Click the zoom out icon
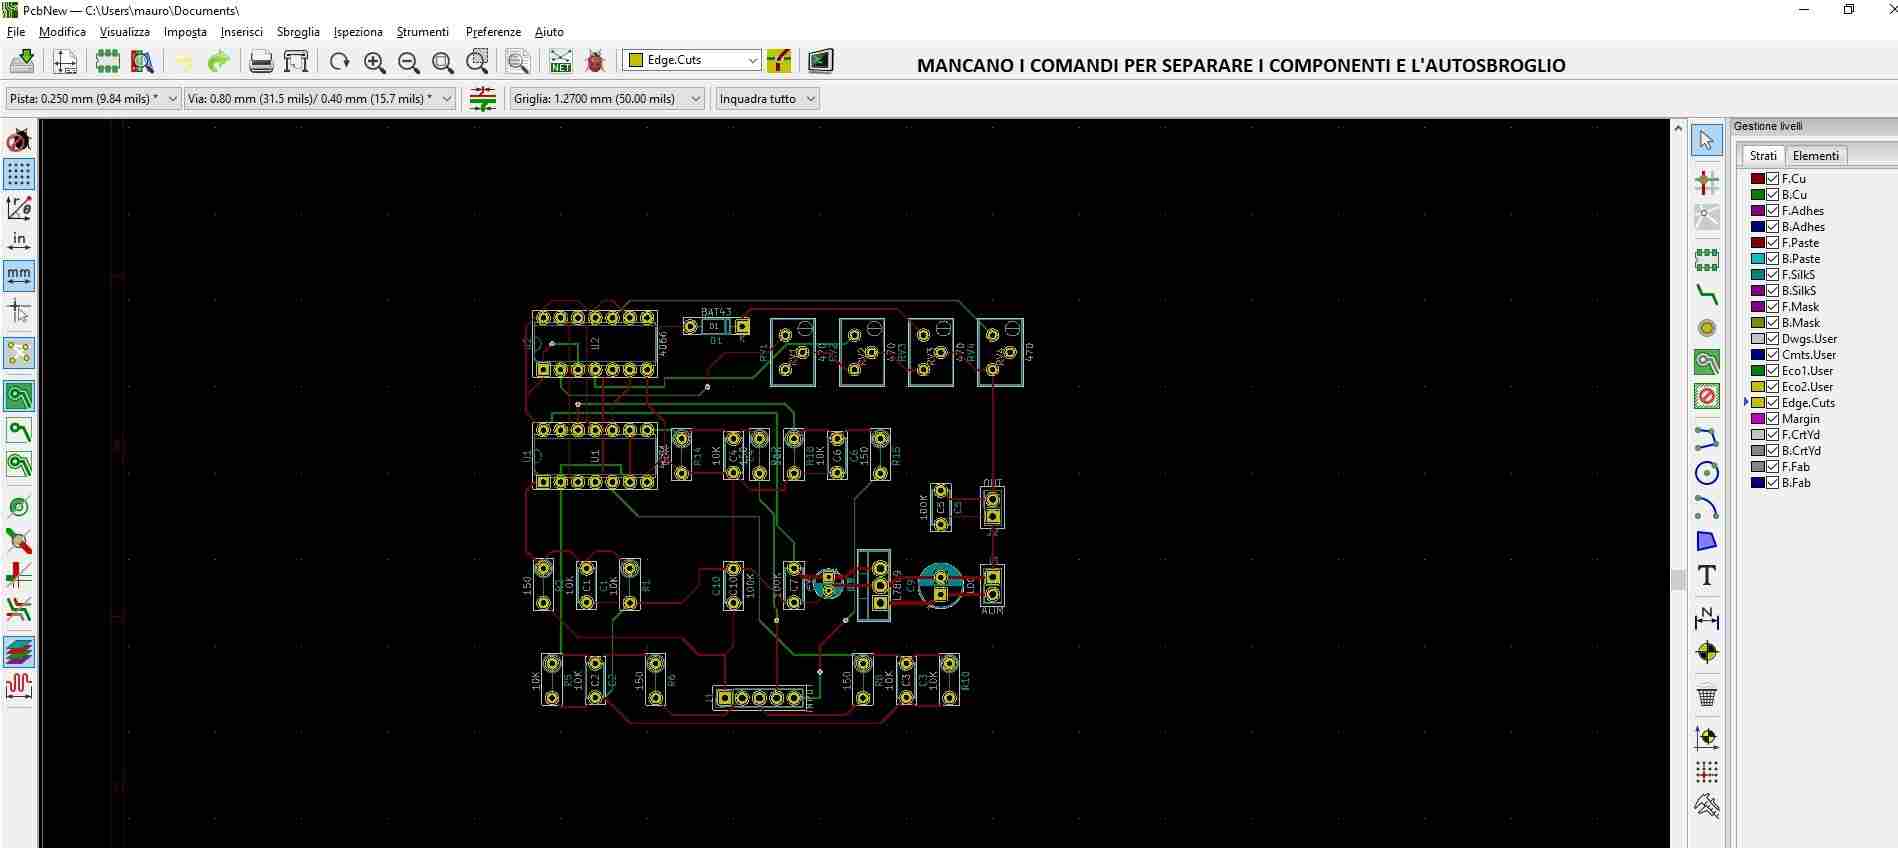Image resolution: width=1898 pixels, height=848 pixels. click(409, 61)
